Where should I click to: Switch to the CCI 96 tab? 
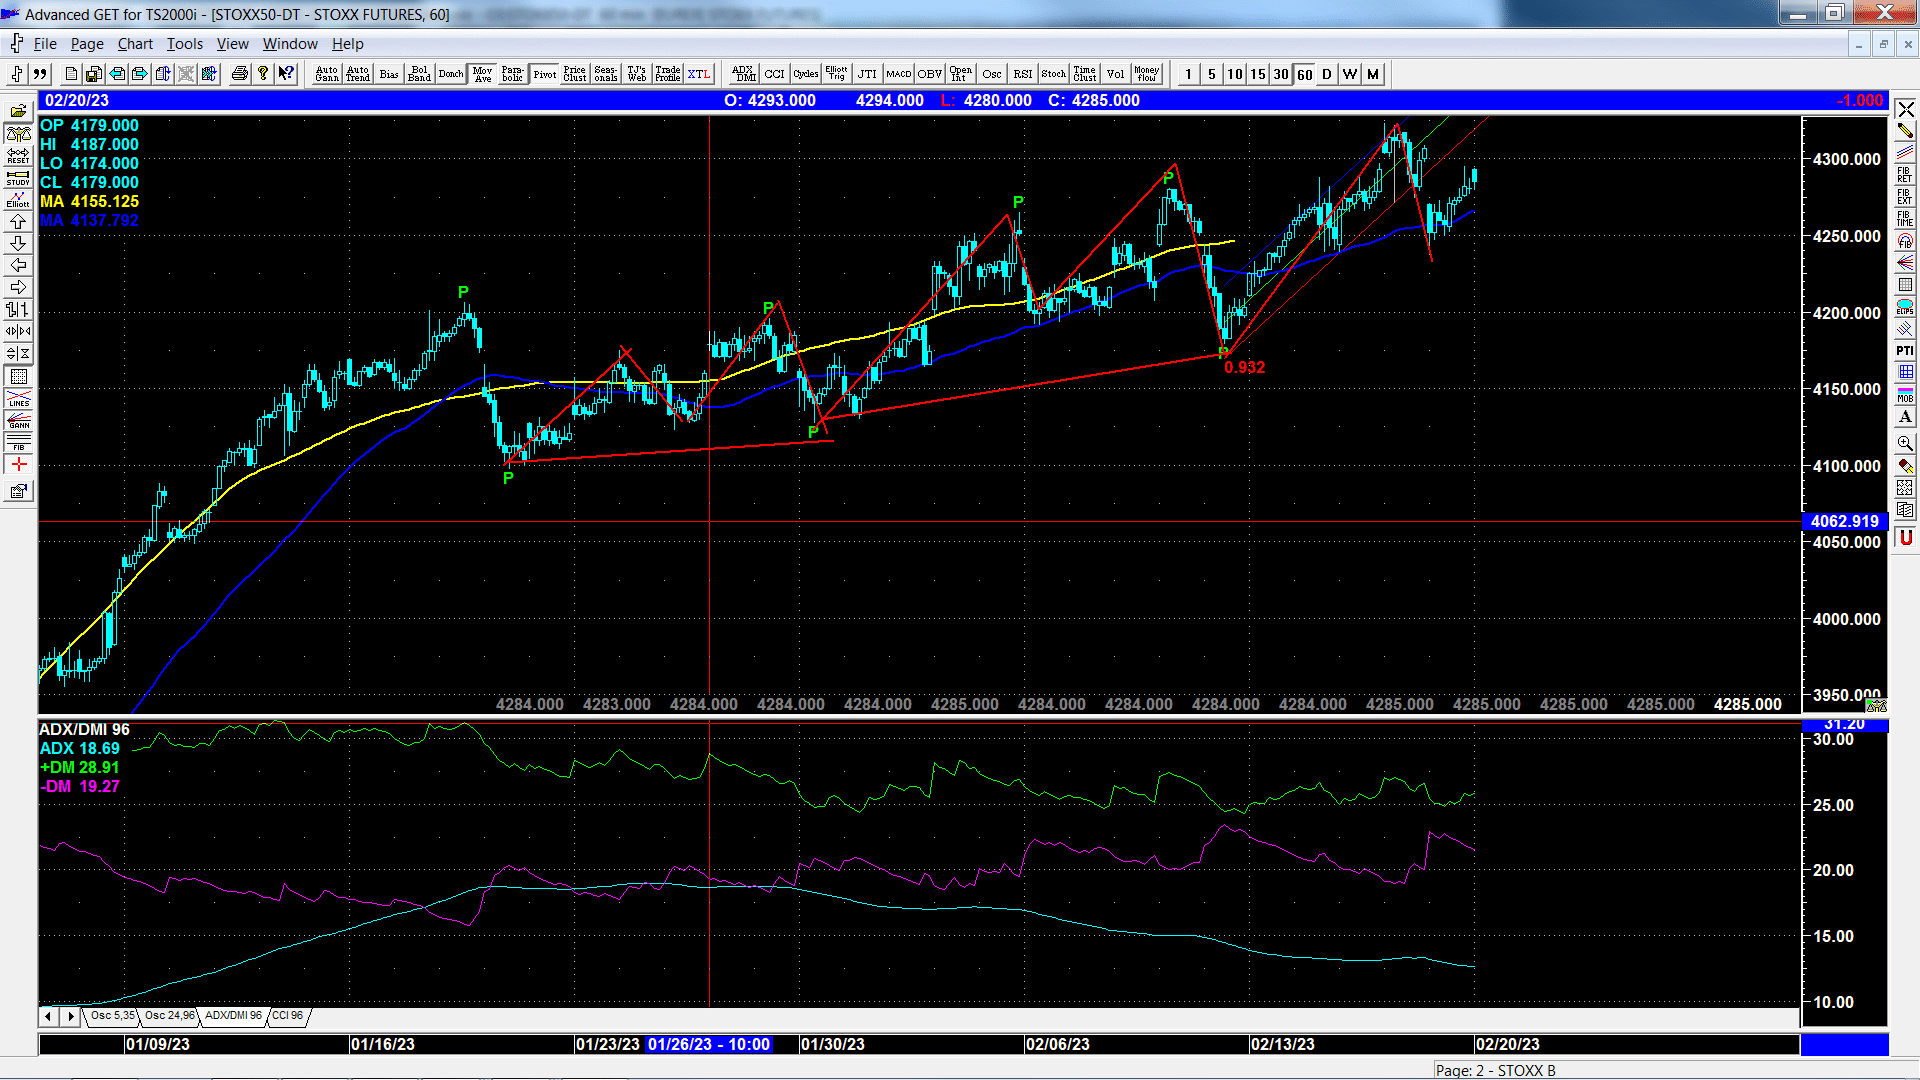coord(287,1016)
